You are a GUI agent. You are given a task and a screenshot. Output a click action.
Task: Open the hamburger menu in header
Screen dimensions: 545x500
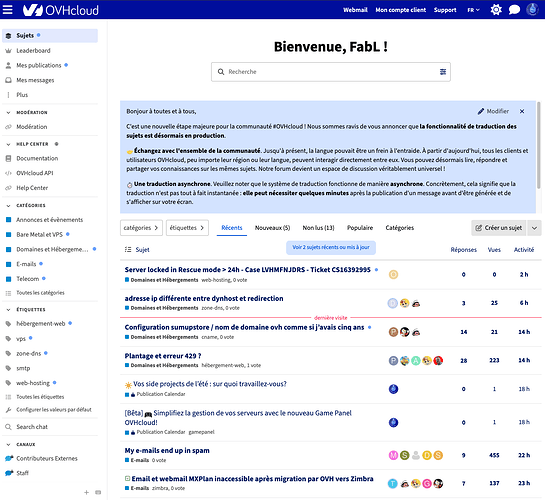pos(8,10)
